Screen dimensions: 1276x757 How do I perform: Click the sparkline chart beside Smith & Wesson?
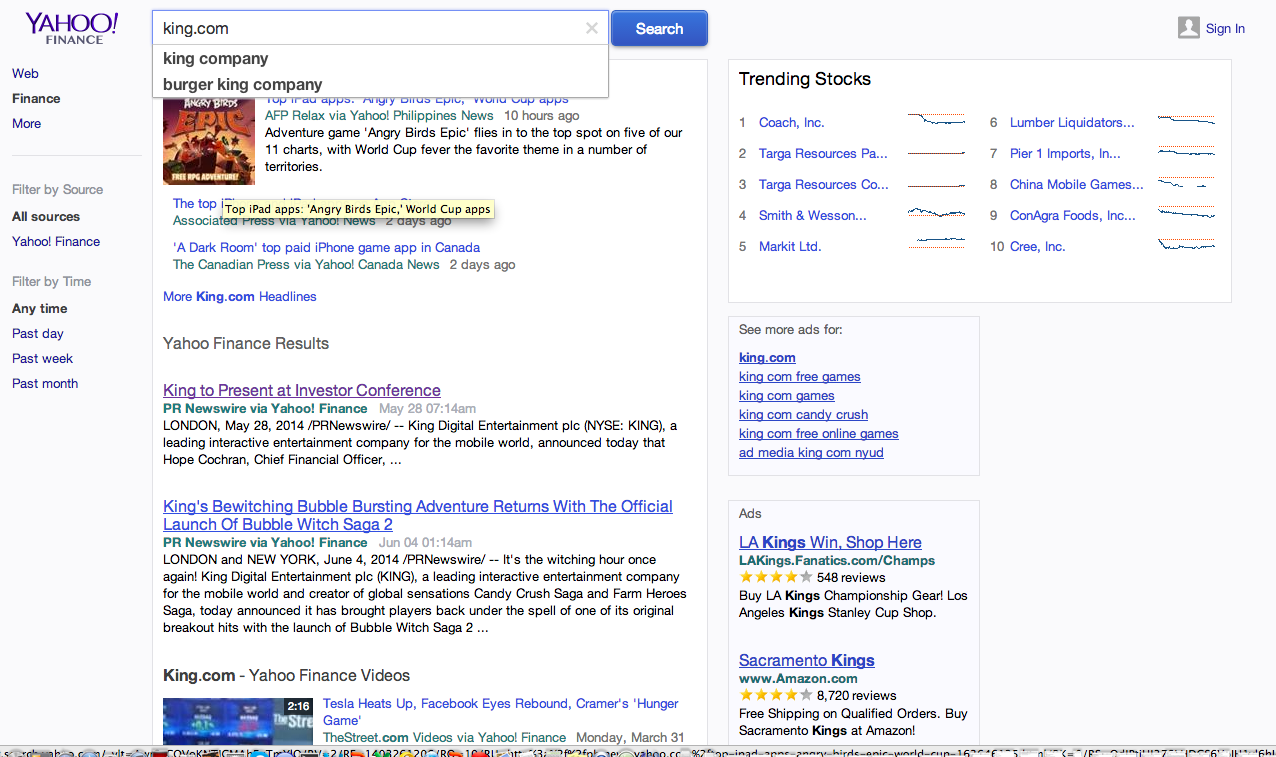[936, 213]
